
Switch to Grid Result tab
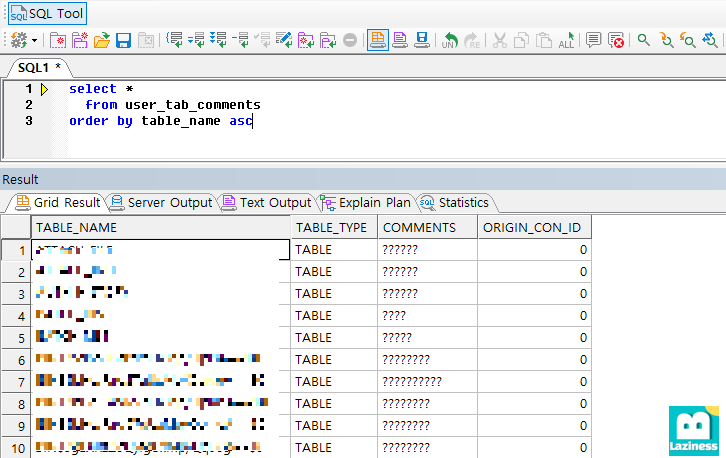click(58, 202)
